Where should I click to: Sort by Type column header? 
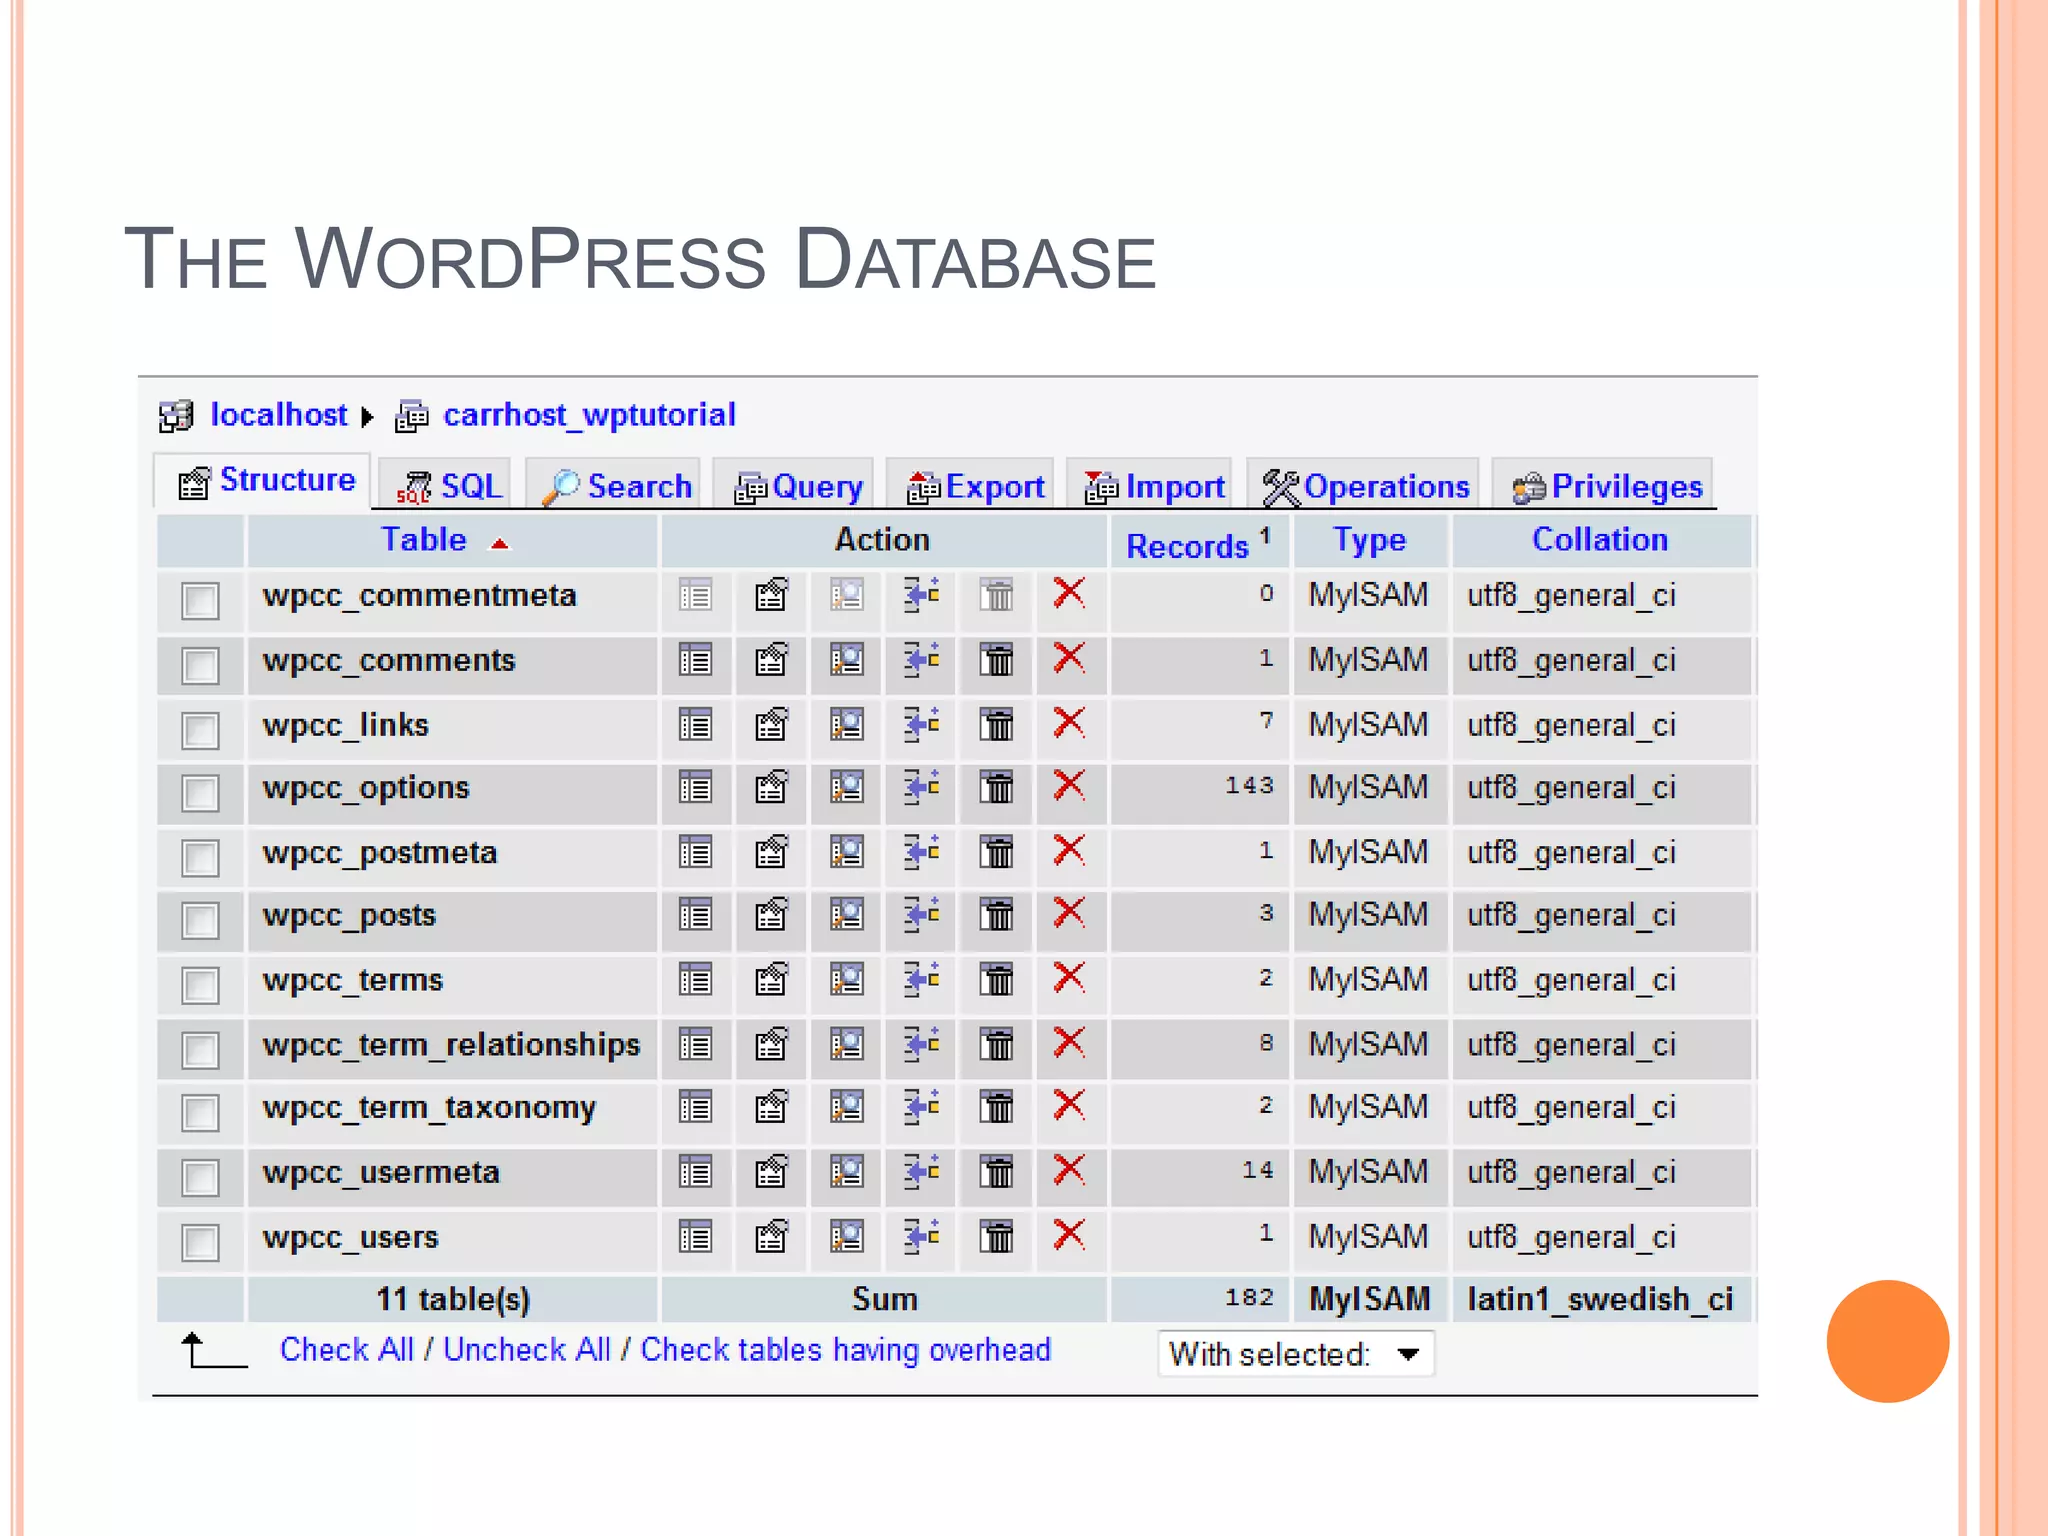(1369, 540)
